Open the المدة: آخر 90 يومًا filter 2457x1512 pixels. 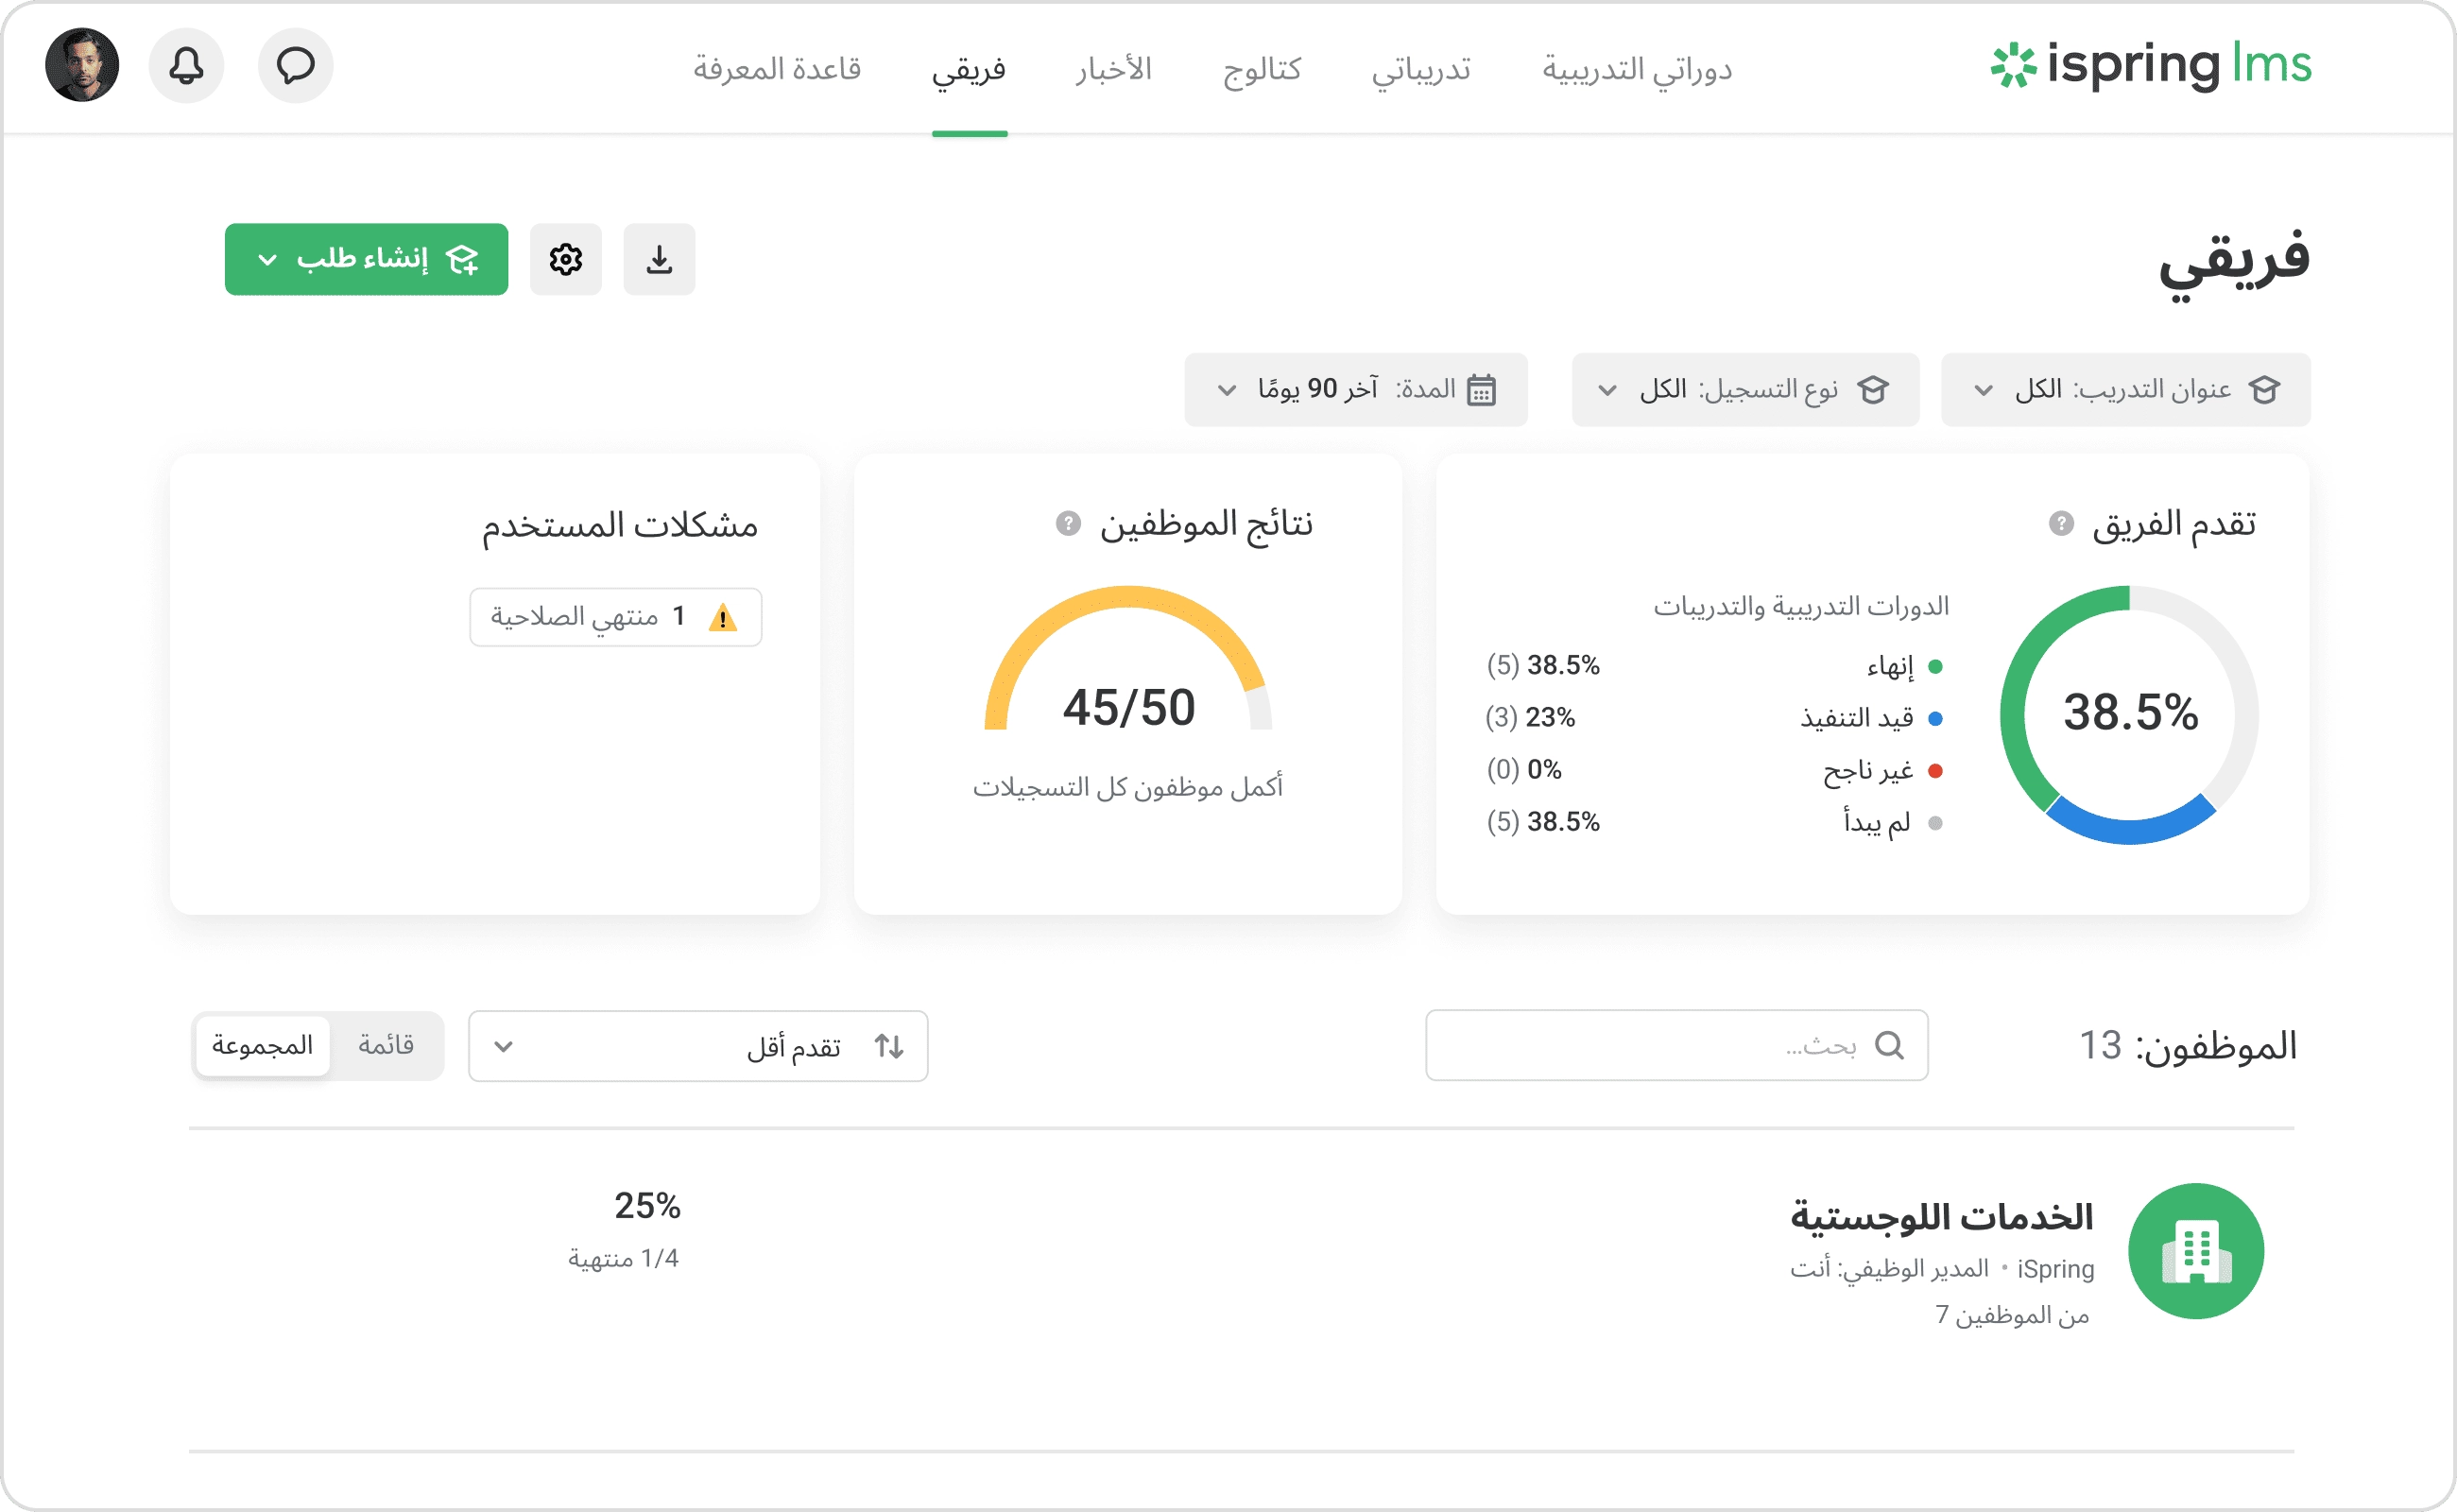pyautogui.click(x=1355, y=389)
